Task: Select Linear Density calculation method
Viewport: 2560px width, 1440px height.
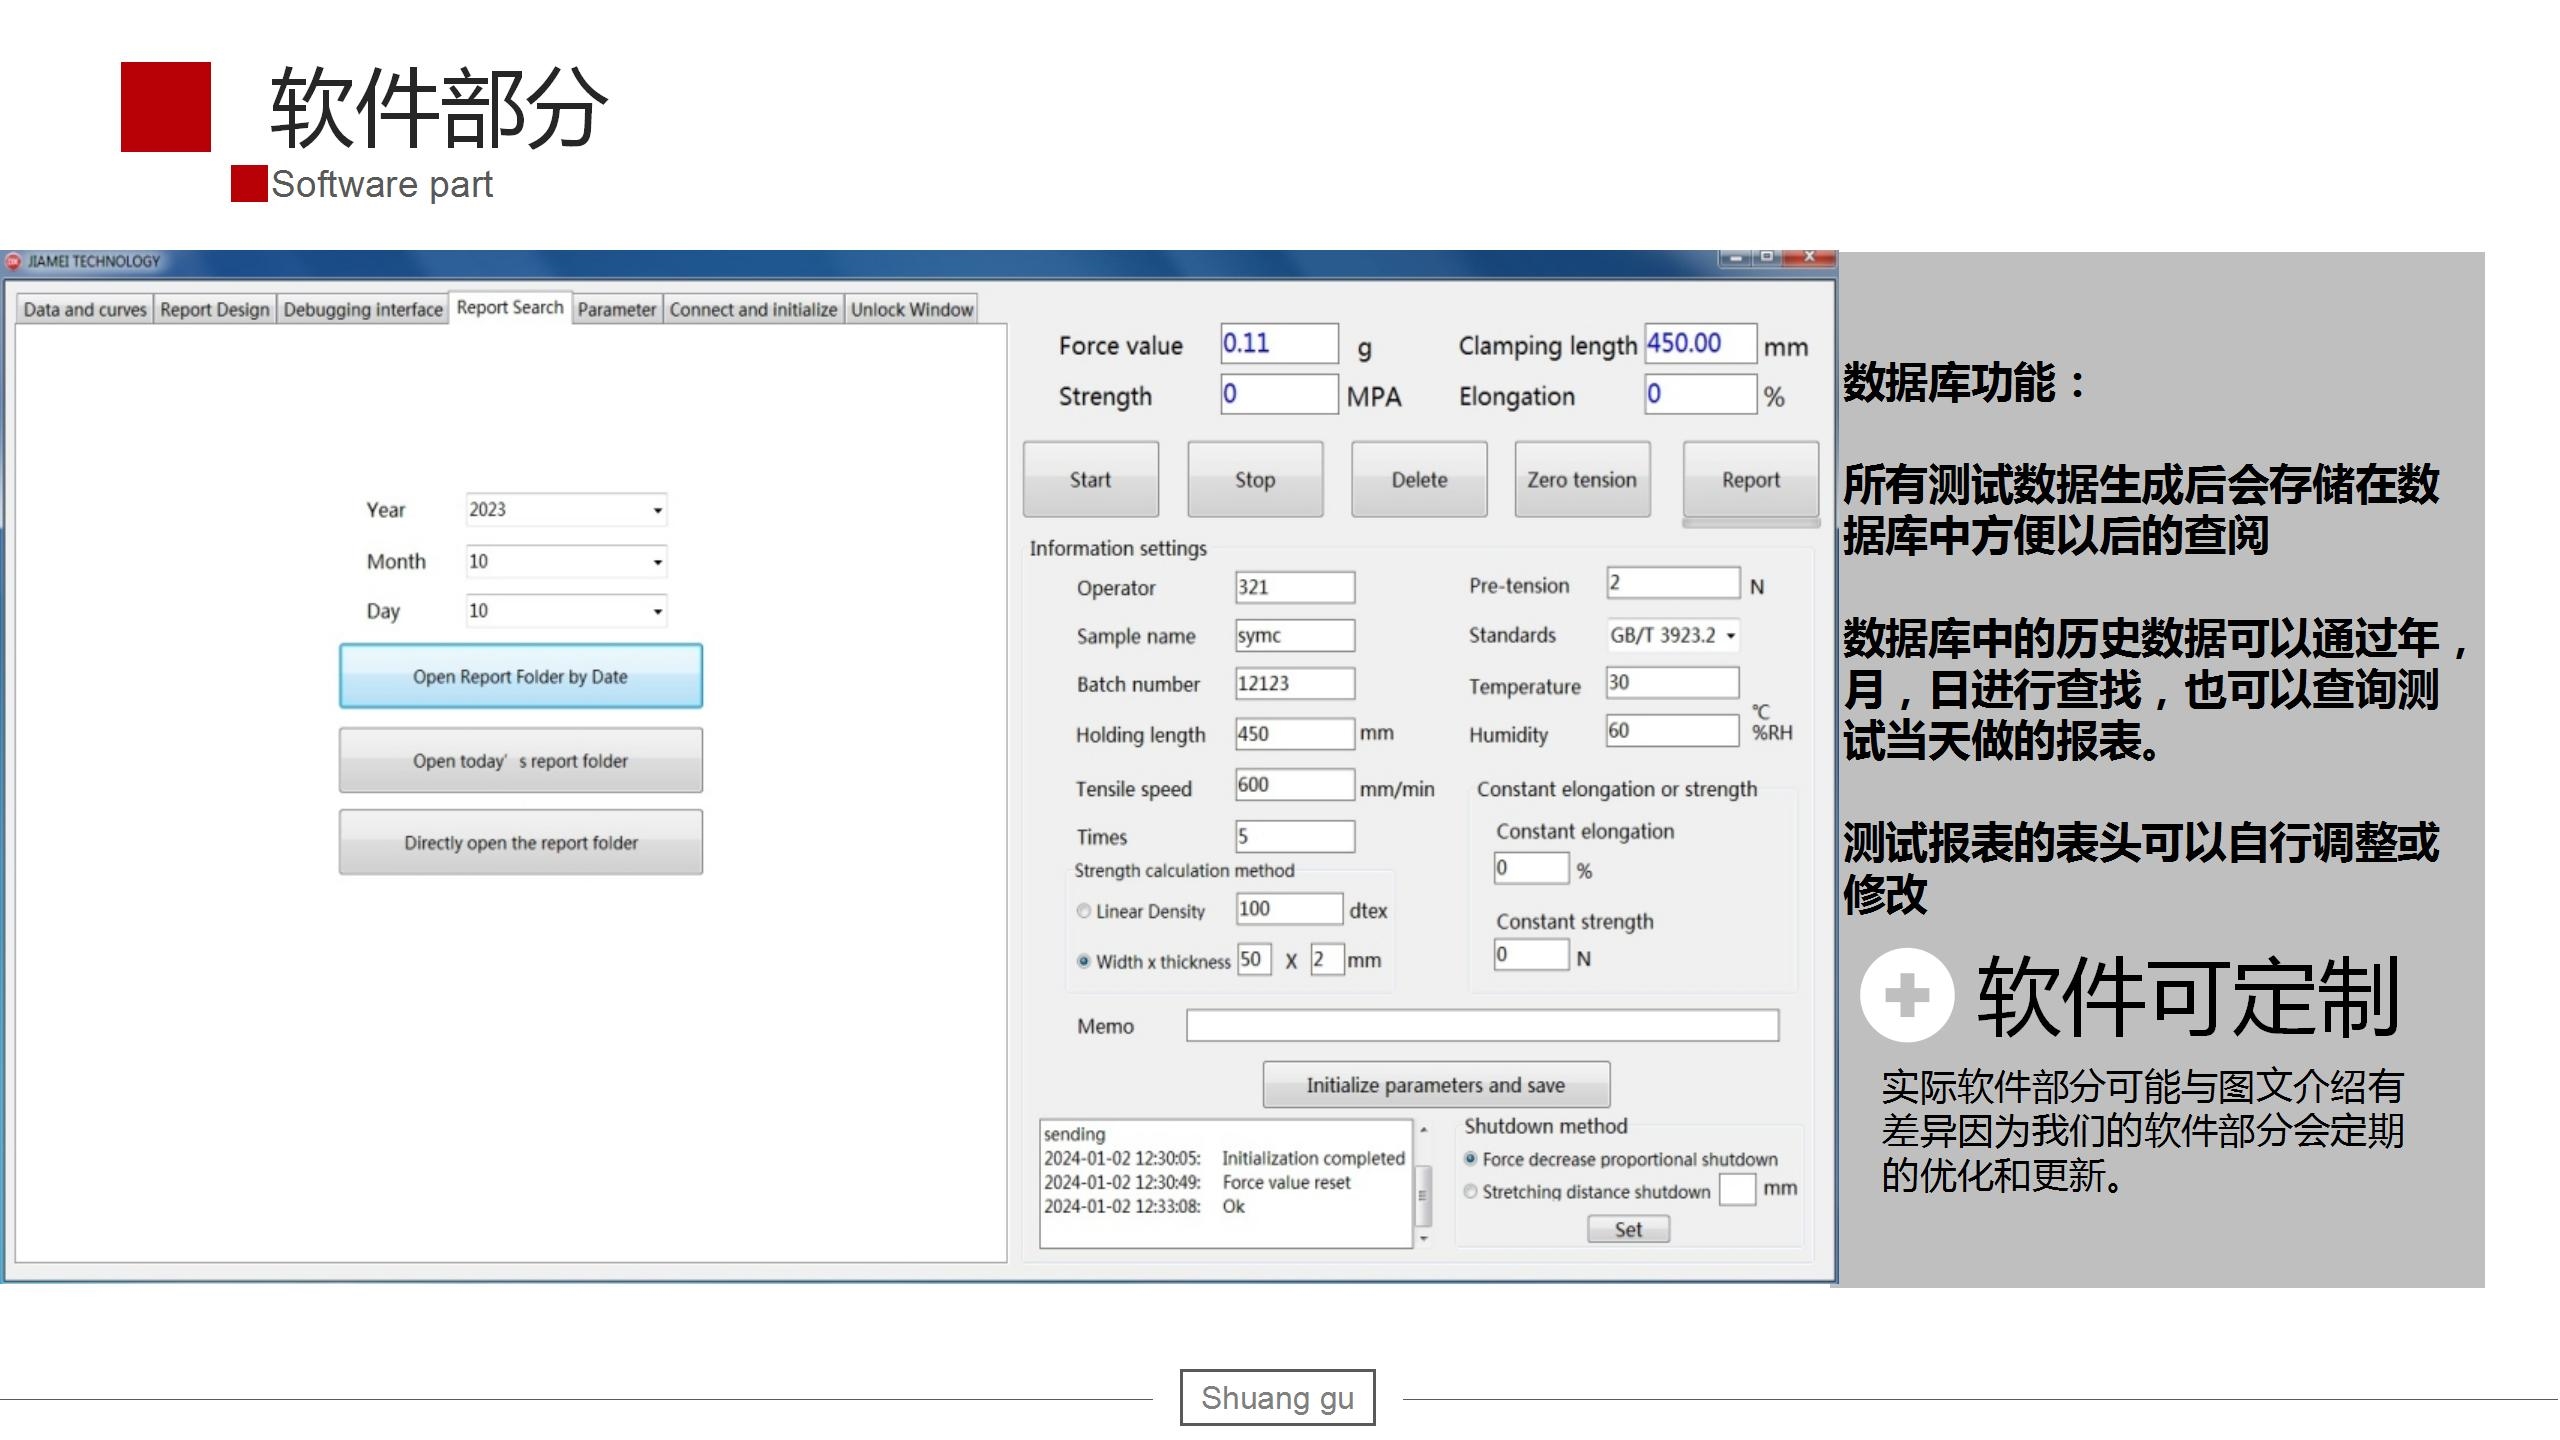Action: (x=1083, y=911)
